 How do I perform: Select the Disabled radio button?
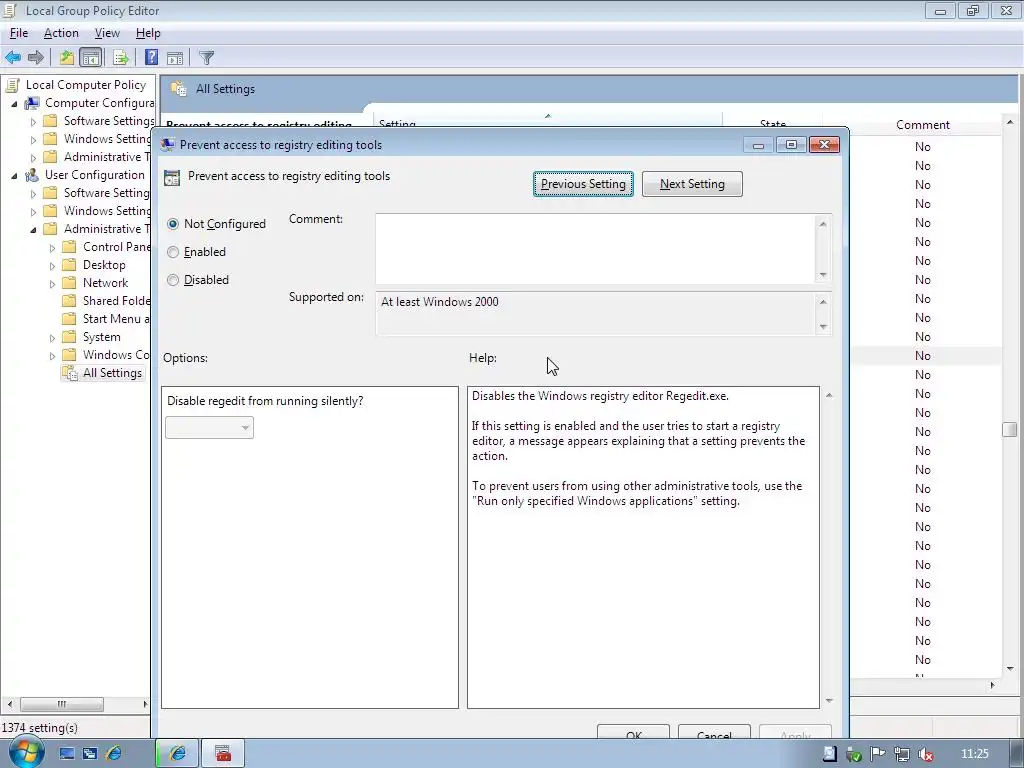pos(173,280)
